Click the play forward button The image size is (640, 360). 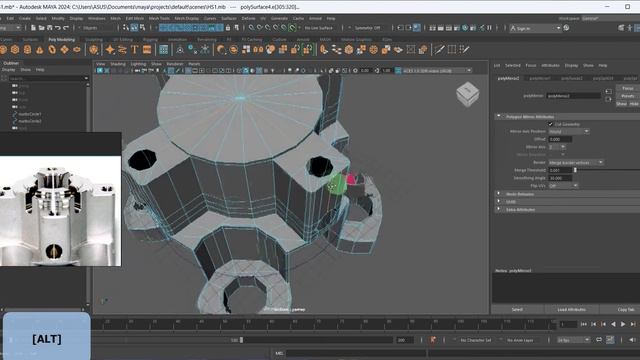[x=623, y=324]
